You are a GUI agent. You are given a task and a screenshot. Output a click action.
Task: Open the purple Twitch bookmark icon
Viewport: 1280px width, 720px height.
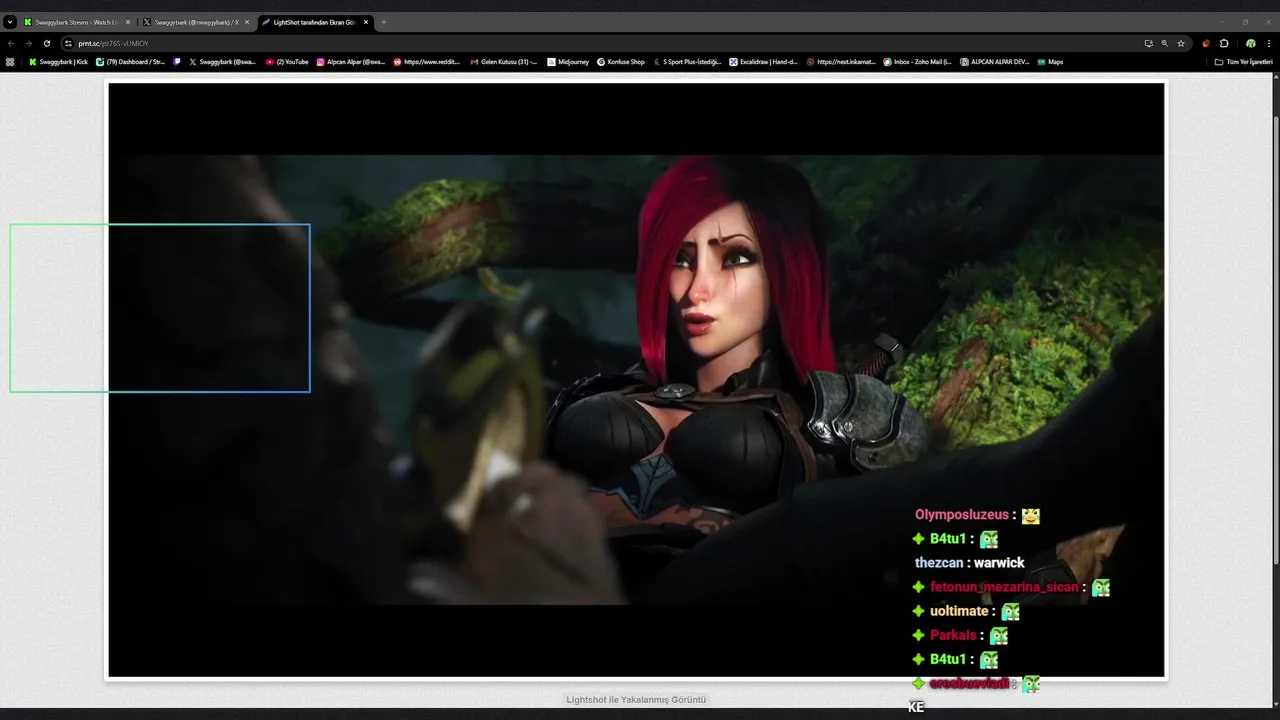click(177, 62)
